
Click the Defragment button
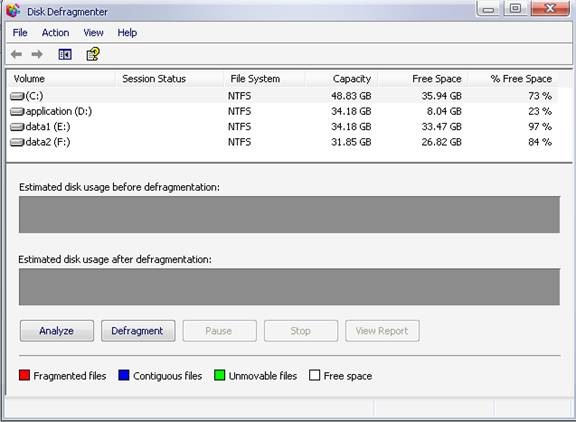pyautogui.click(x=138, y=331)
